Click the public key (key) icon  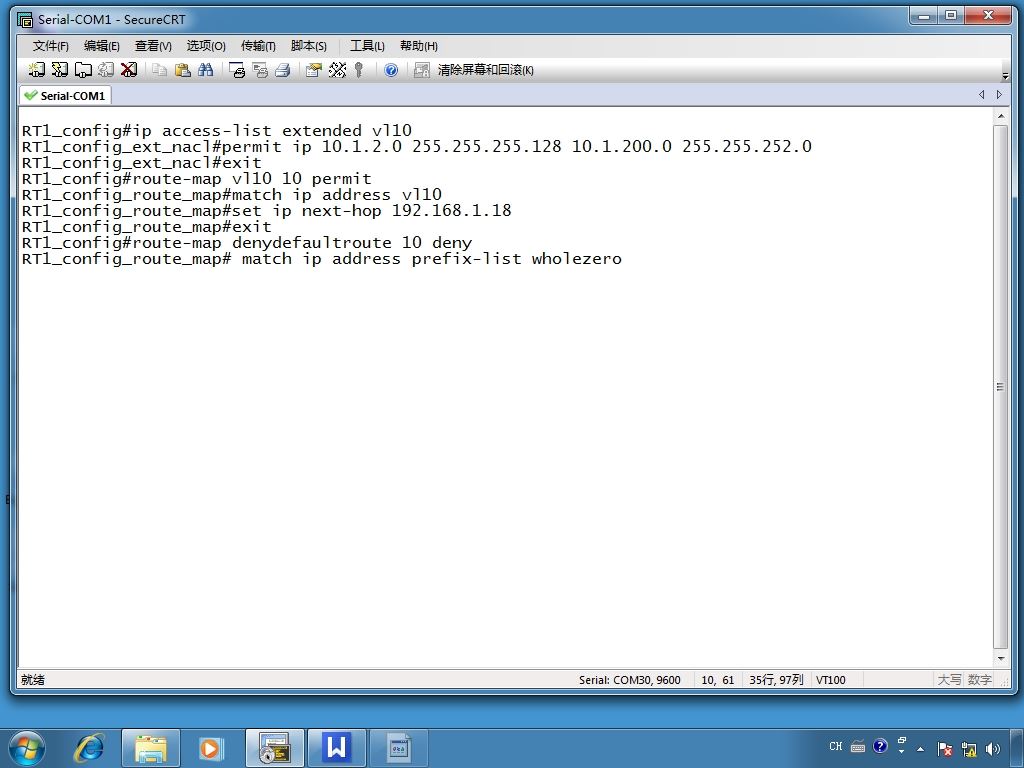359,70
